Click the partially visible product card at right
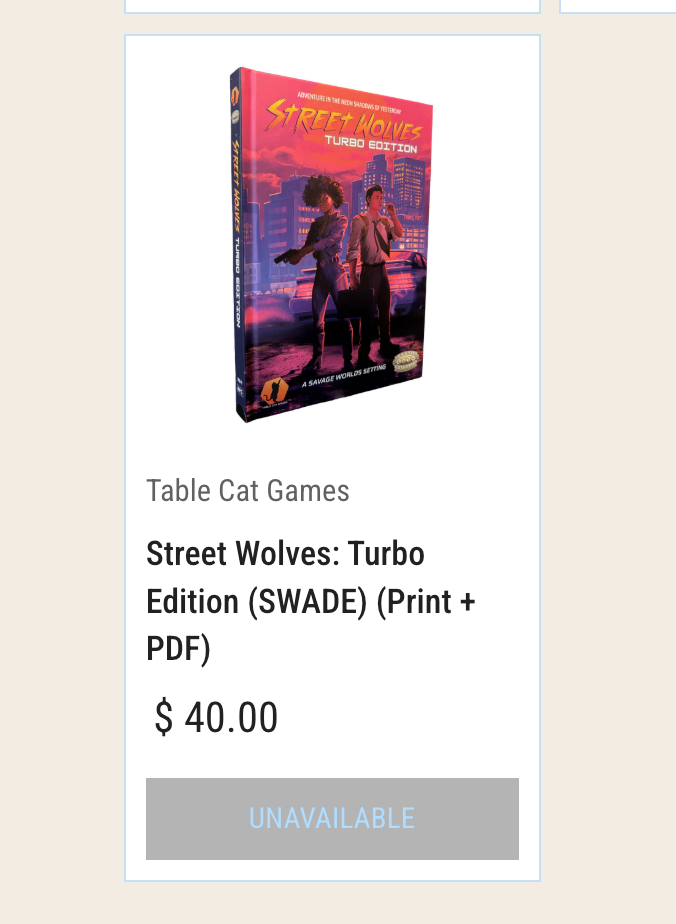 click(x=618, y=6)
